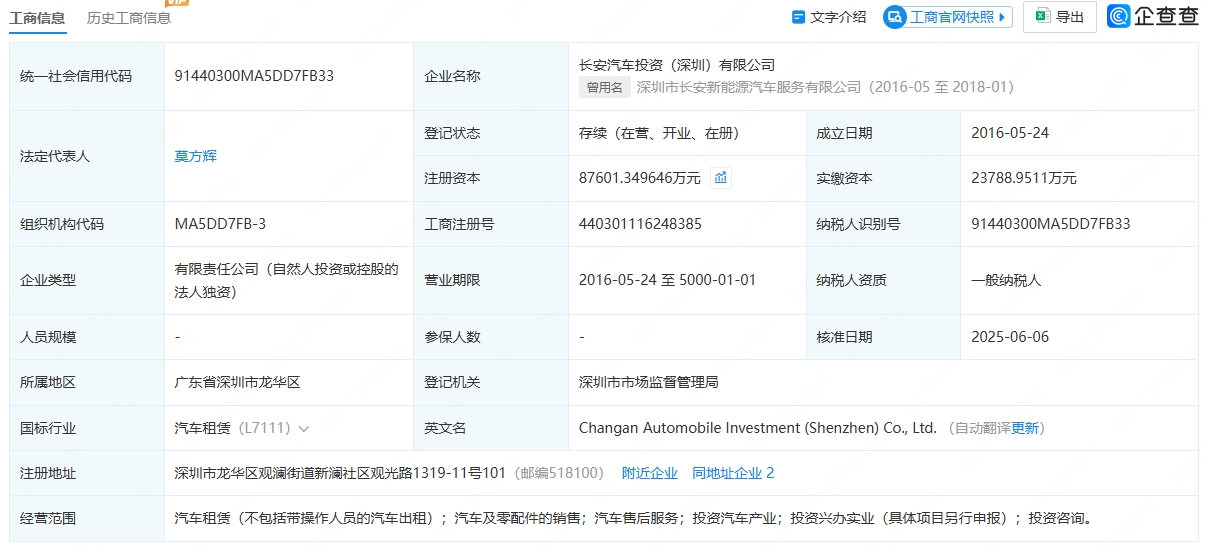Click the business scope text starting 汽车租赁
The image size is (1207, 552).
pyautogui.click(x=634, y=519)
